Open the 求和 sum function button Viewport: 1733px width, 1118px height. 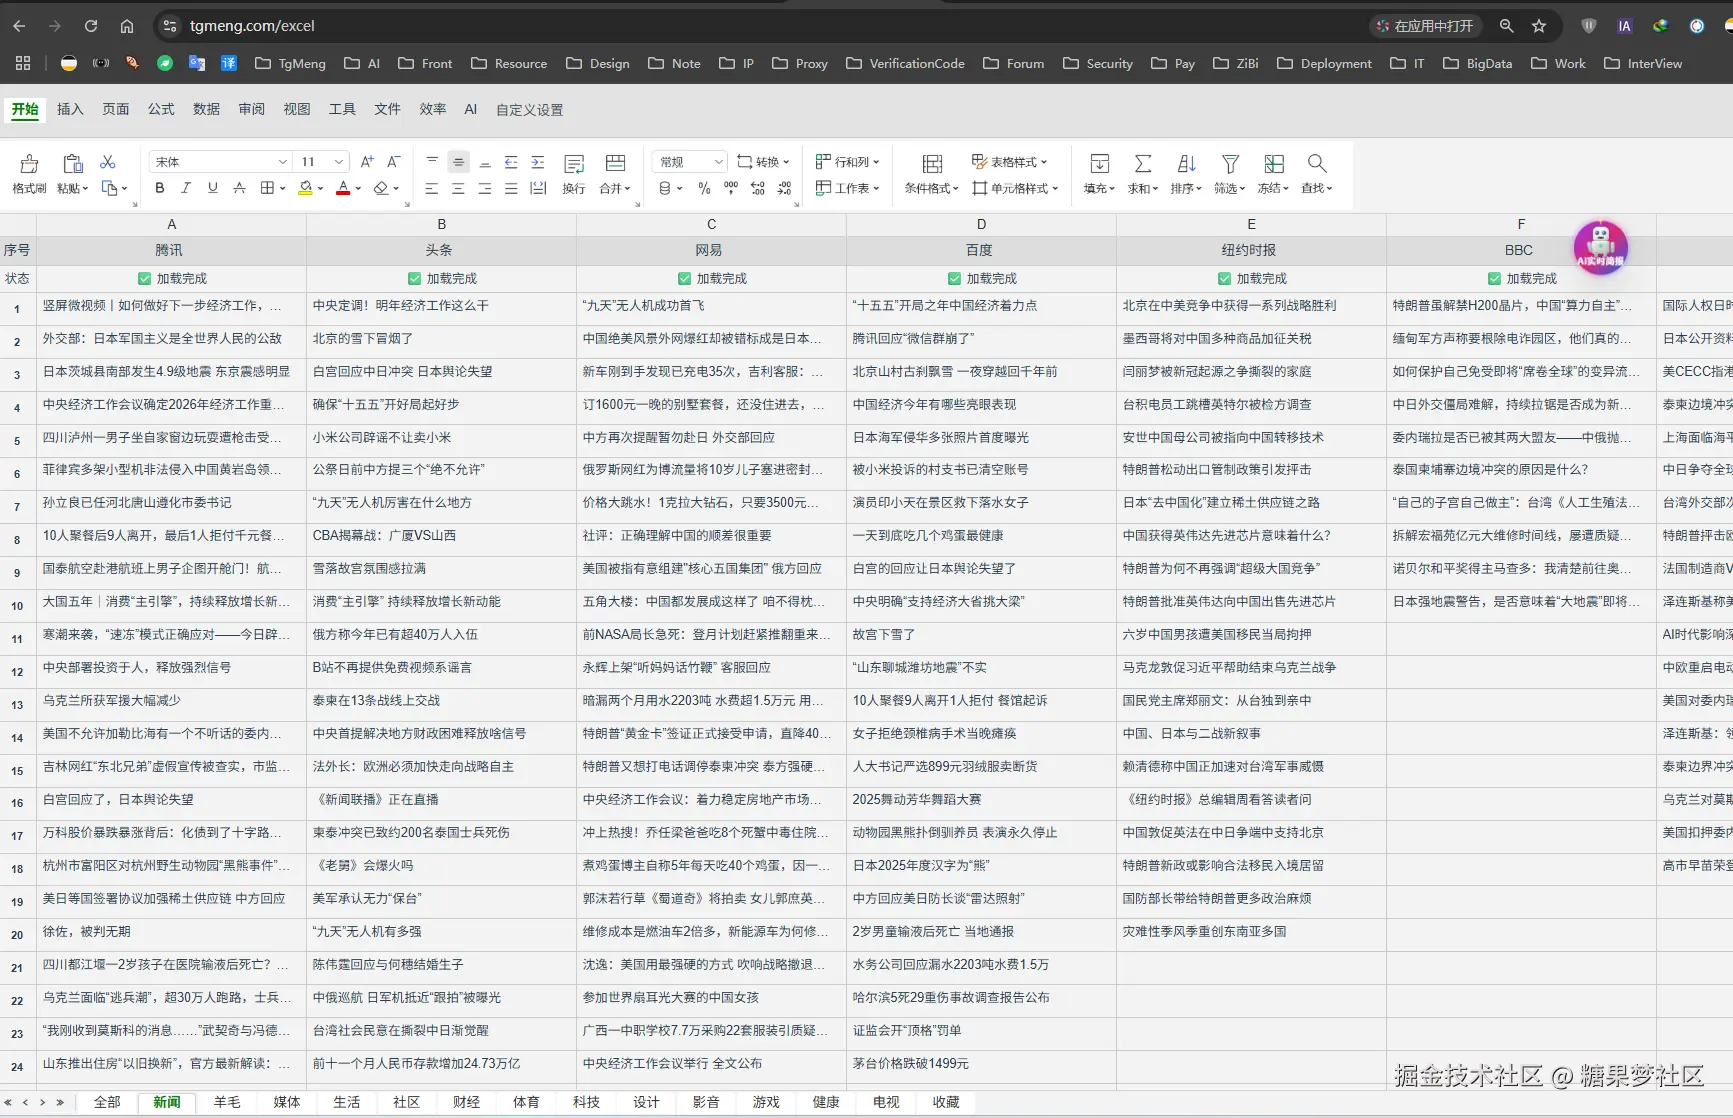[1143, 174]
